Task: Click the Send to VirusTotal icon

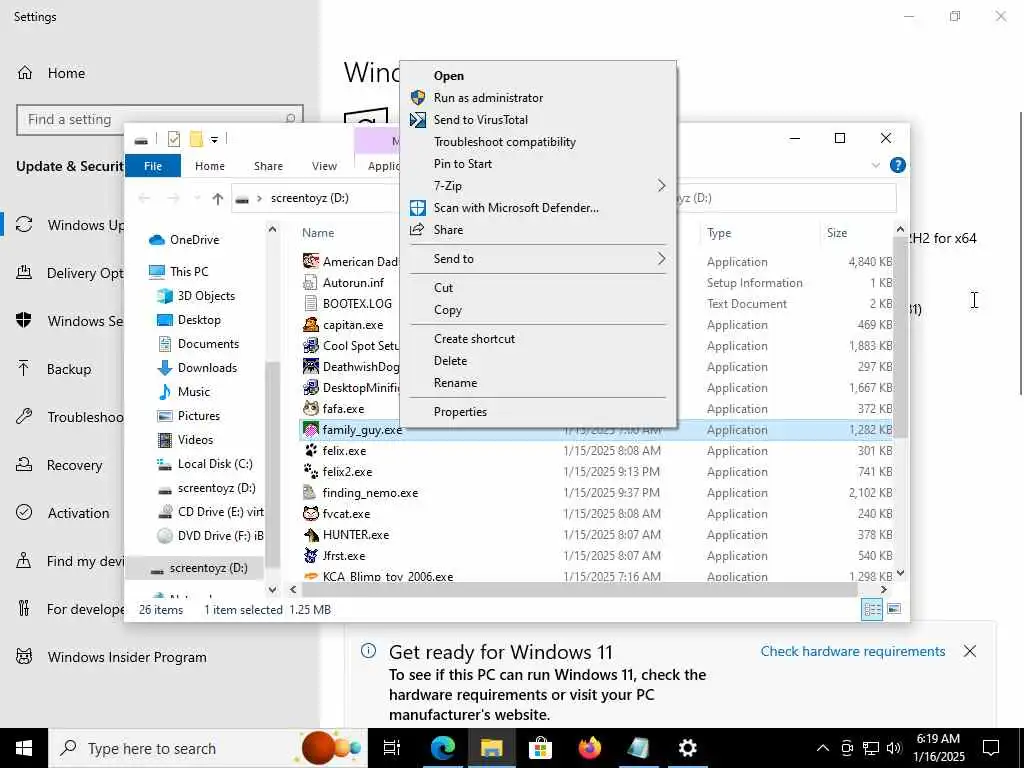Action: [x=418, y=120]
